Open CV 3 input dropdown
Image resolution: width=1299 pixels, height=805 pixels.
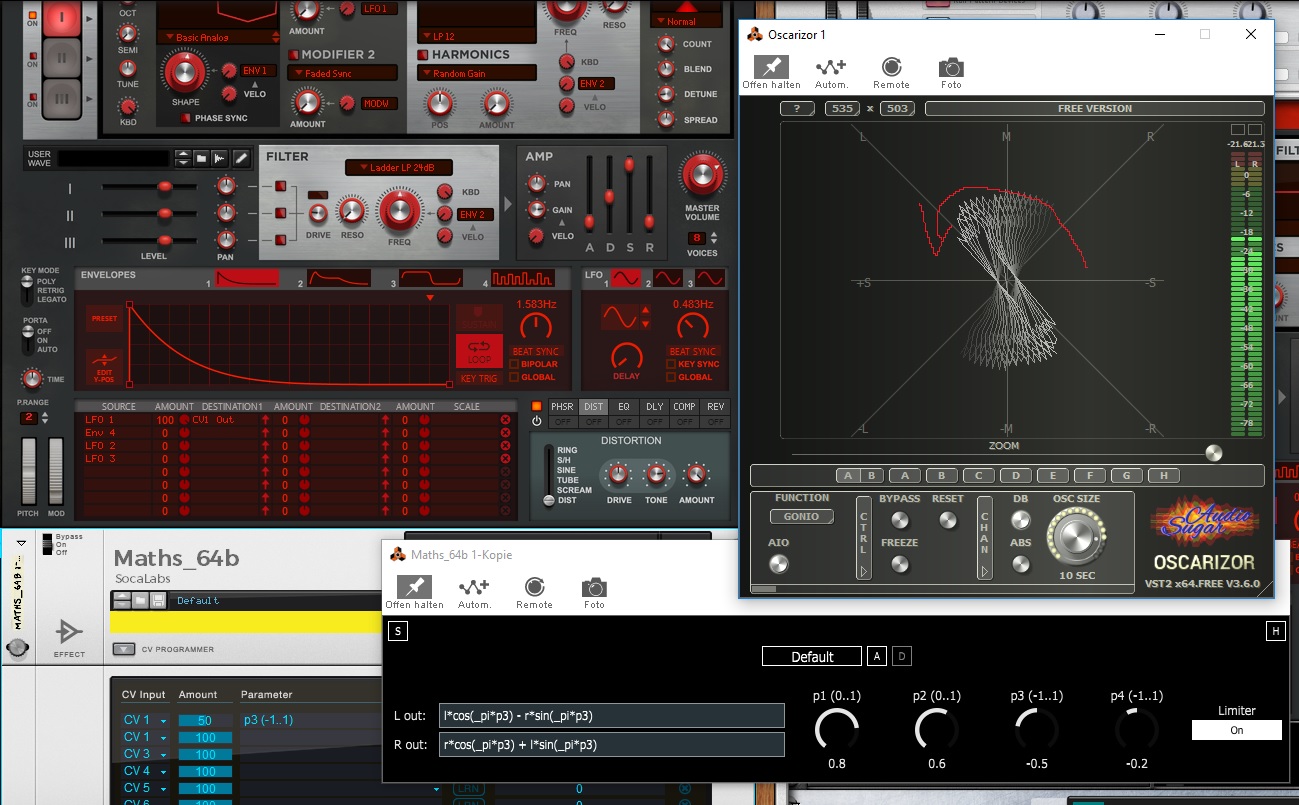144,754
